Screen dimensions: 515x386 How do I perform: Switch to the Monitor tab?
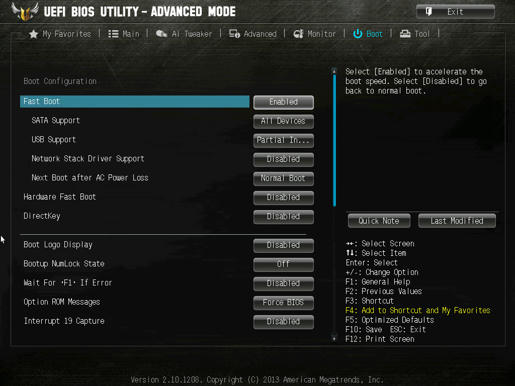(x=314, y=34)
